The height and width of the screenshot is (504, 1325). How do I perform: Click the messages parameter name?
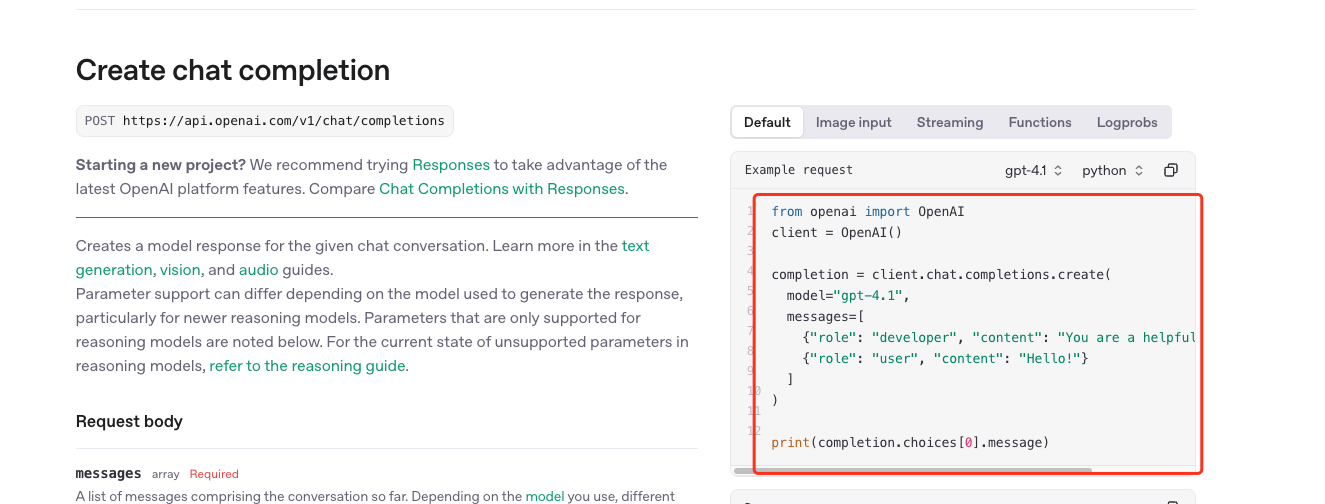[x=109, y=473]
